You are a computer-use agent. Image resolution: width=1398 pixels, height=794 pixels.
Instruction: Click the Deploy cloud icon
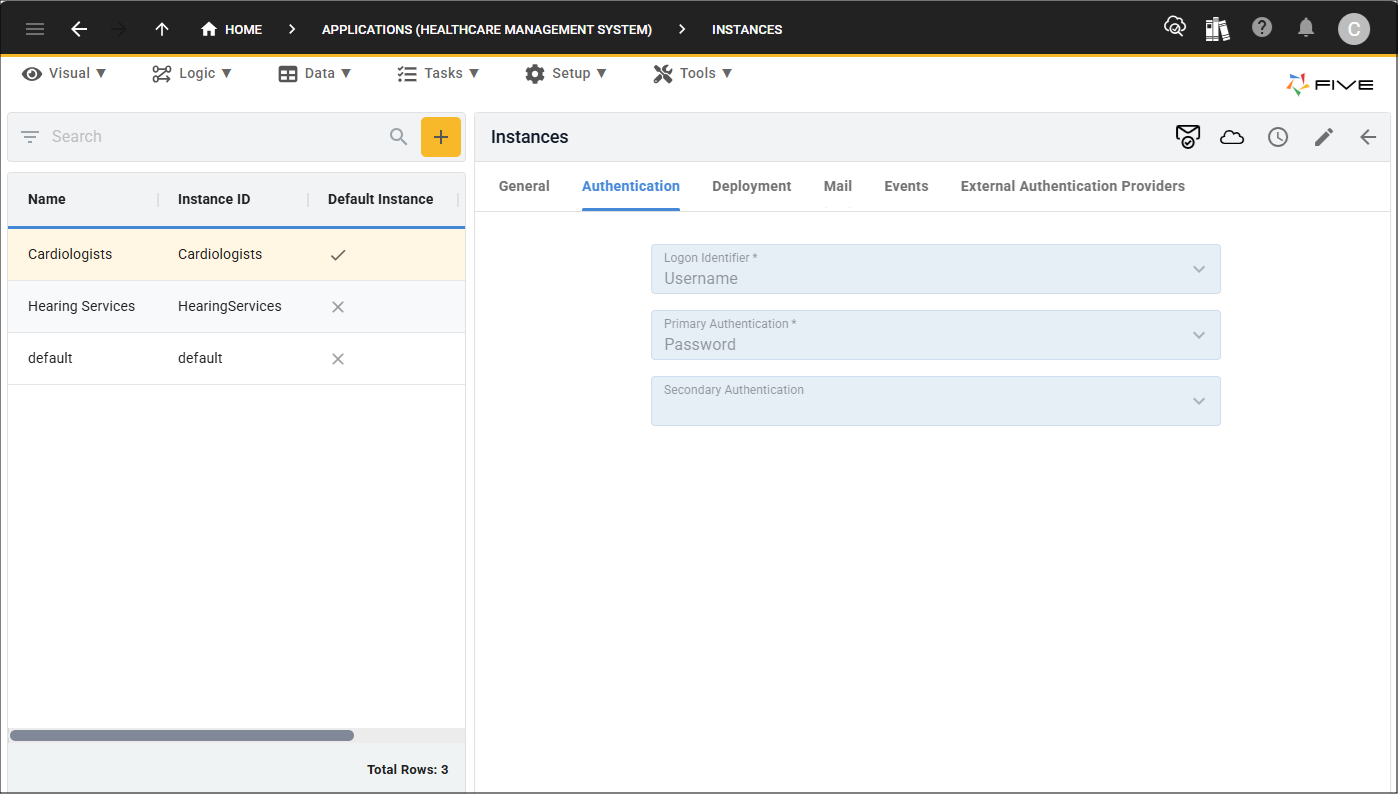click(x=1231, y=137)
